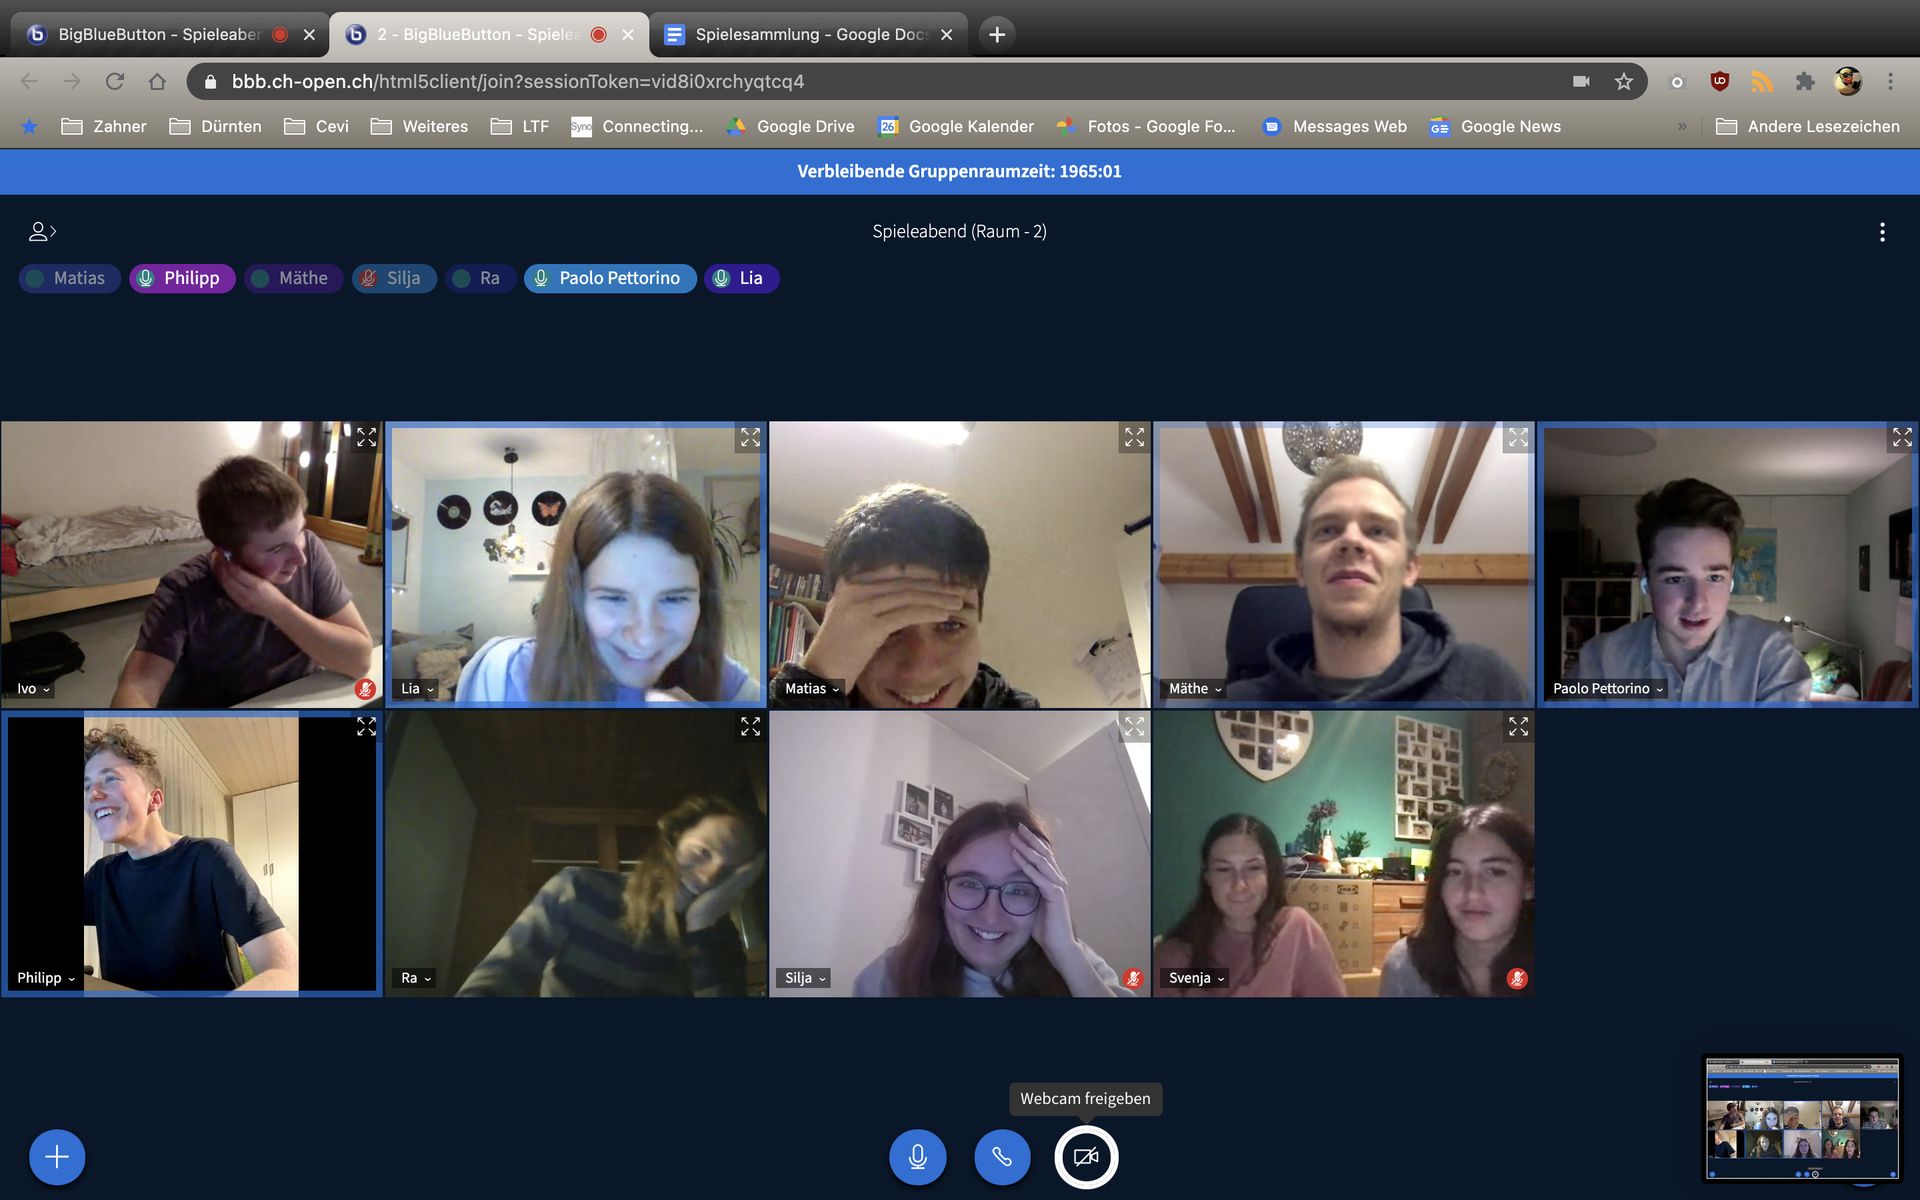1920x1200 pixels.
Task: Toggle webcam sharing button
Action: coord(1086,1157)
